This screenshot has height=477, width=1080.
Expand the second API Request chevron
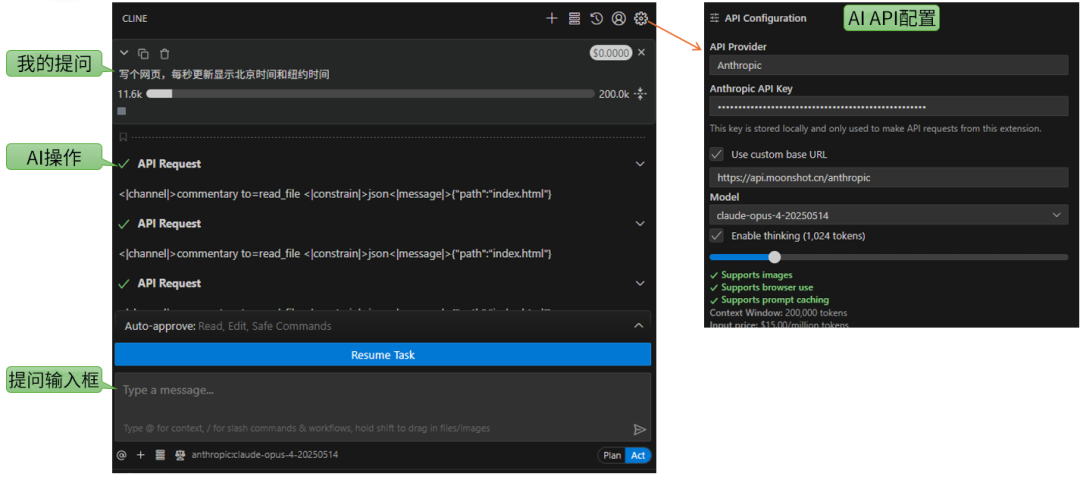640,224
